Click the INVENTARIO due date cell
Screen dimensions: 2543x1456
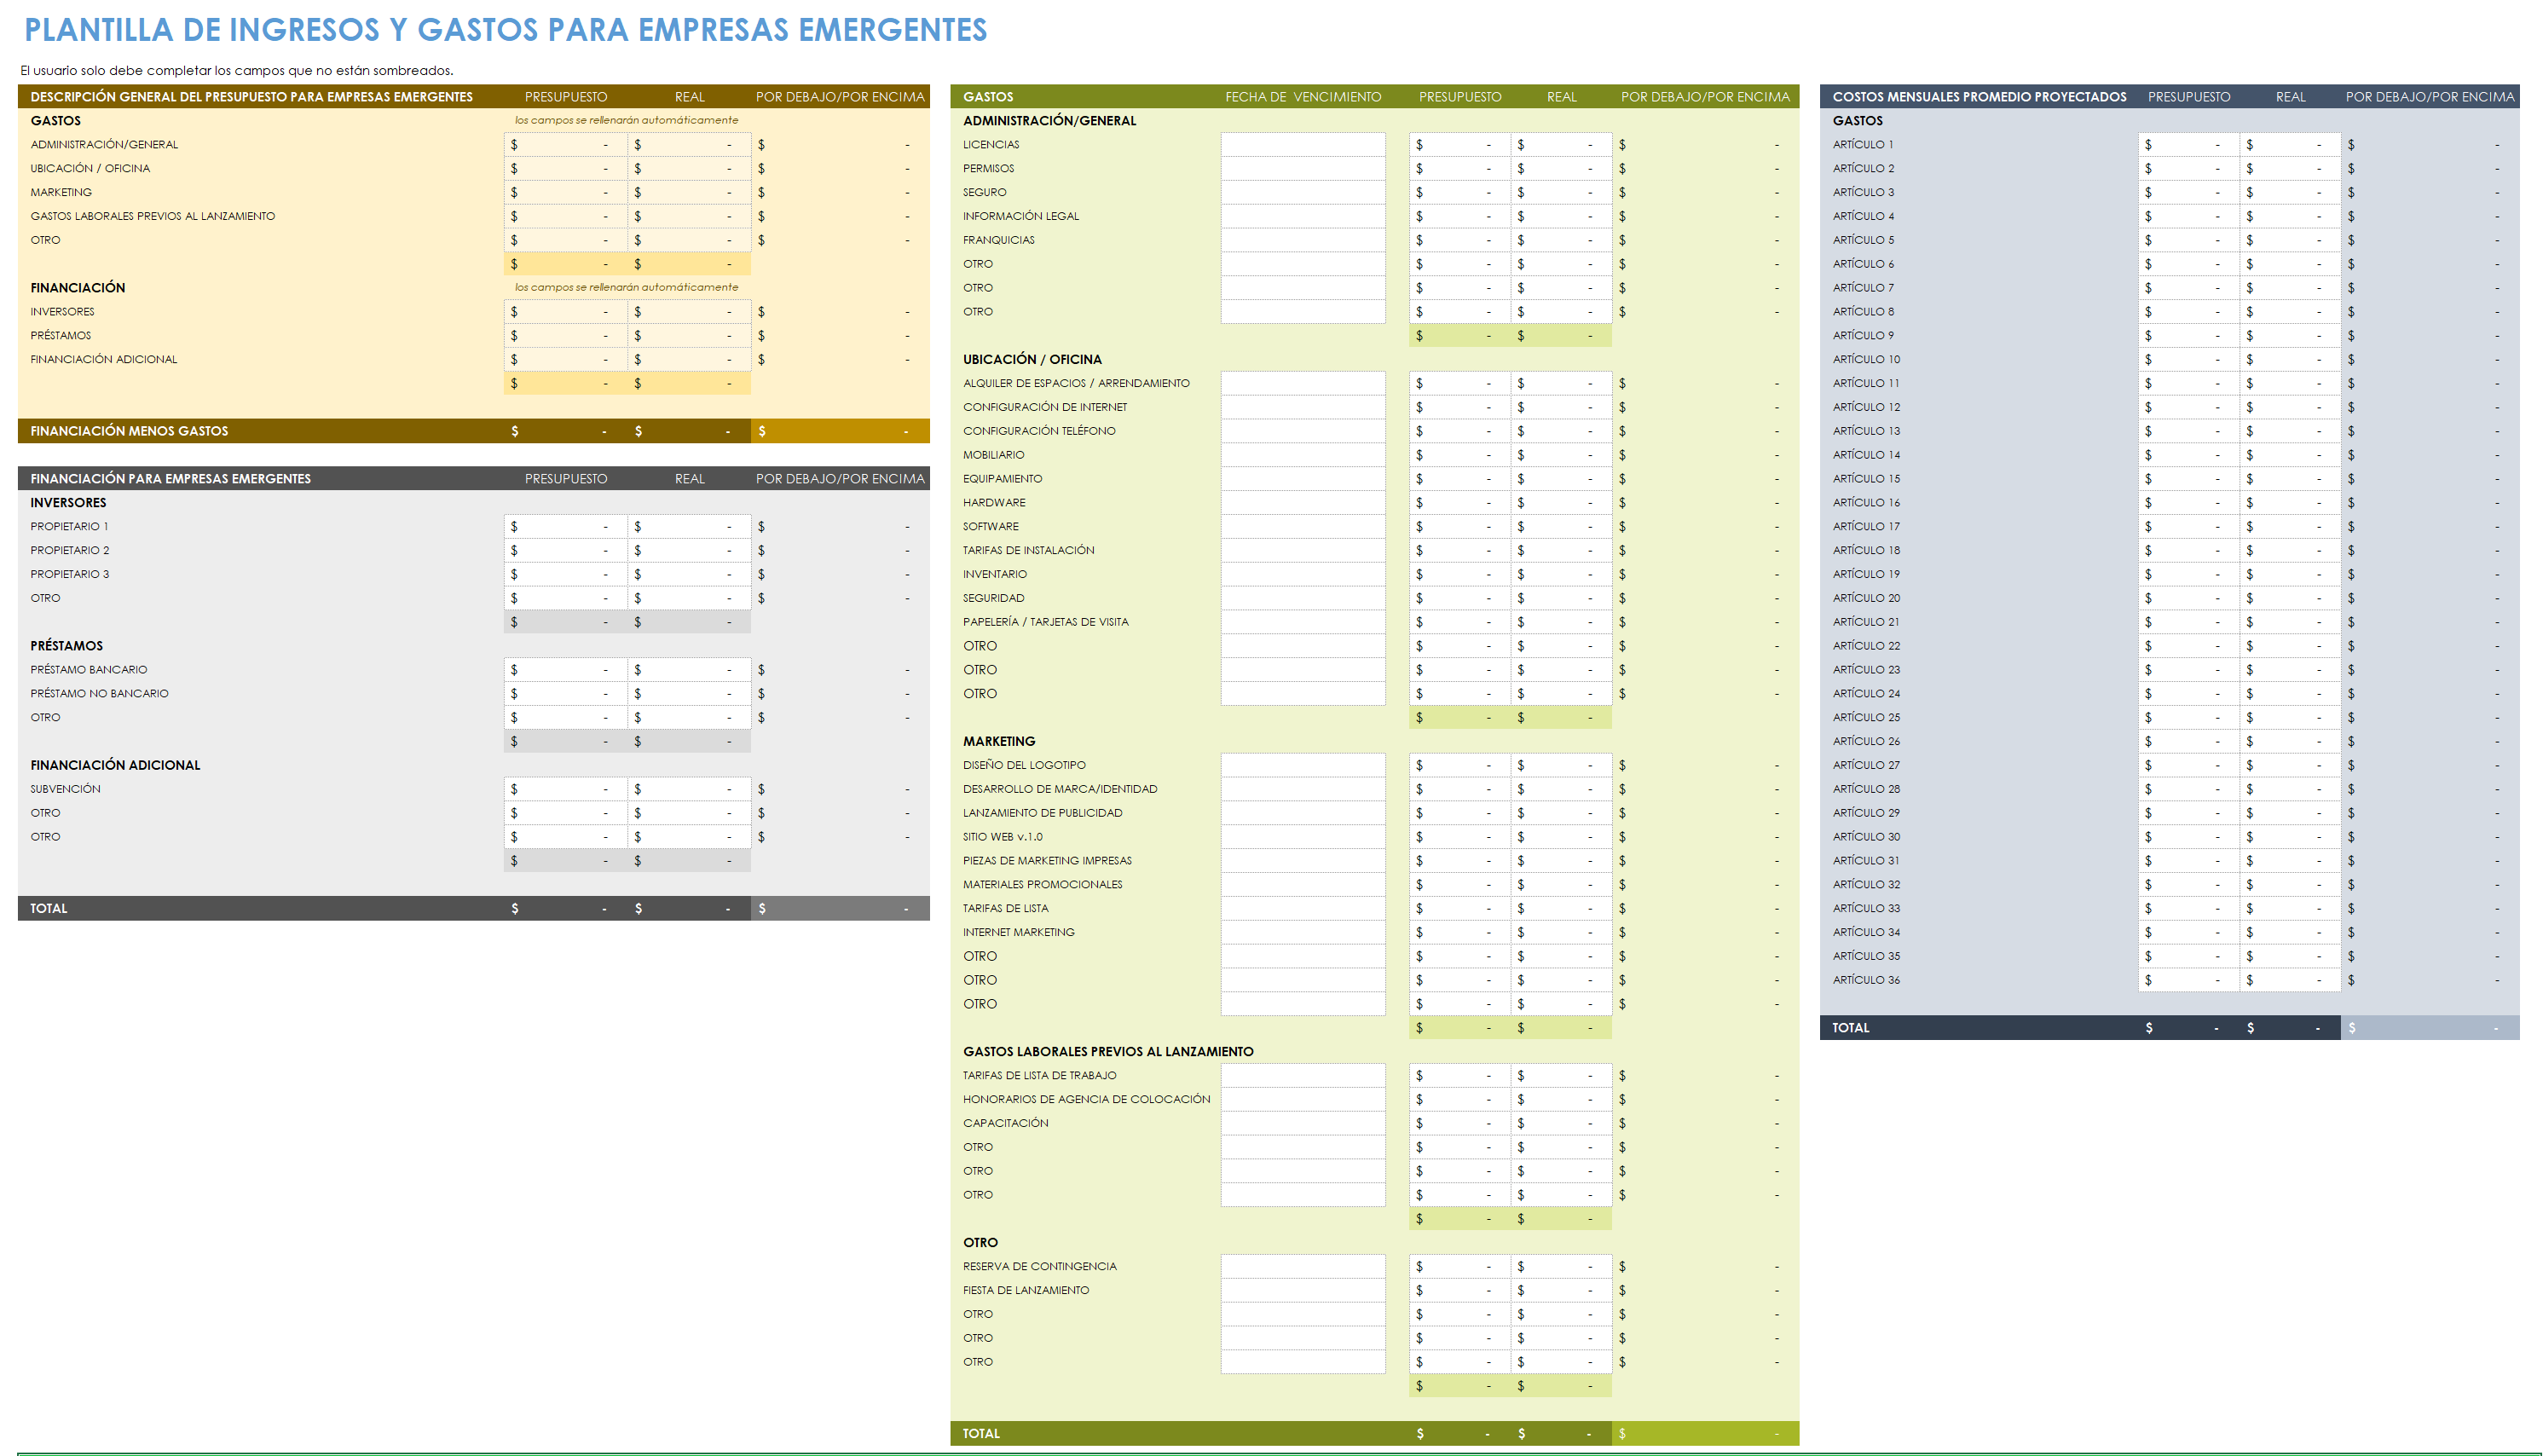[1302, 575]
